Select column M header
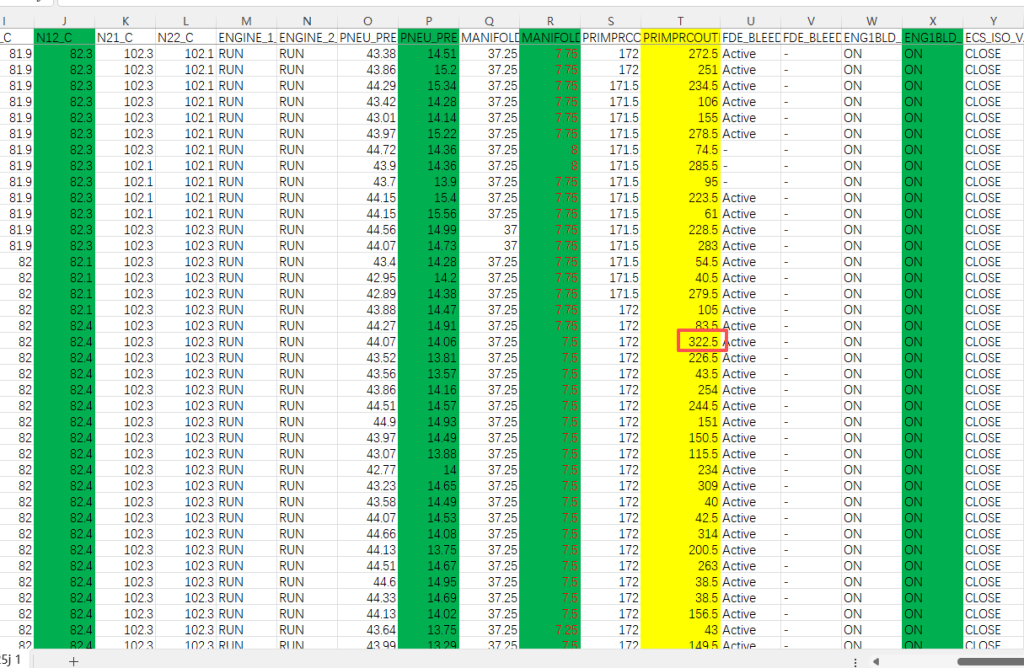The width and height of the screenshot is (1024, 668). (x=245, y=21)
